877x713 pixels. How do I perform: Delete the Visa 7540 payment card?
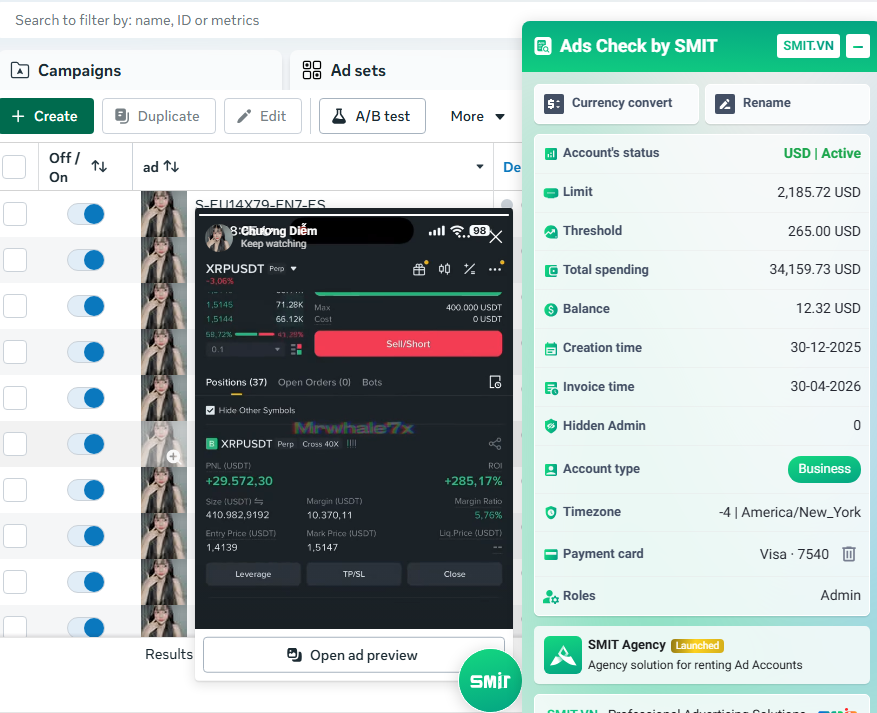pos(848,554)
